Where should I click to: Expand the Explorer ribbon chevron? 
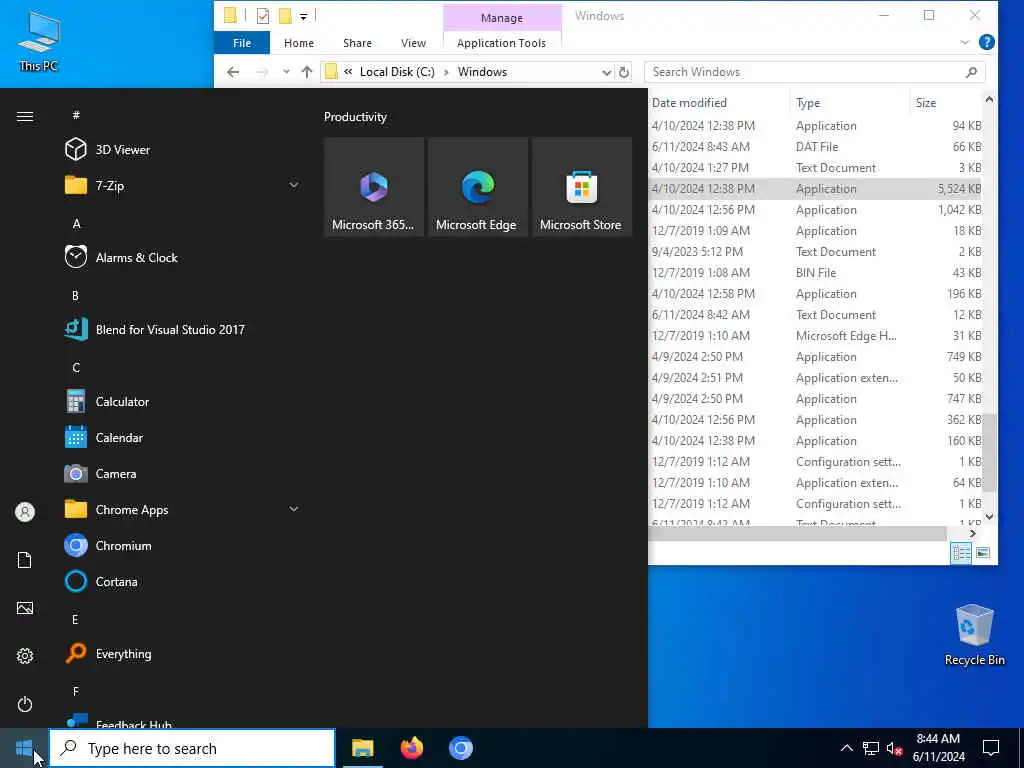[965, 42]
